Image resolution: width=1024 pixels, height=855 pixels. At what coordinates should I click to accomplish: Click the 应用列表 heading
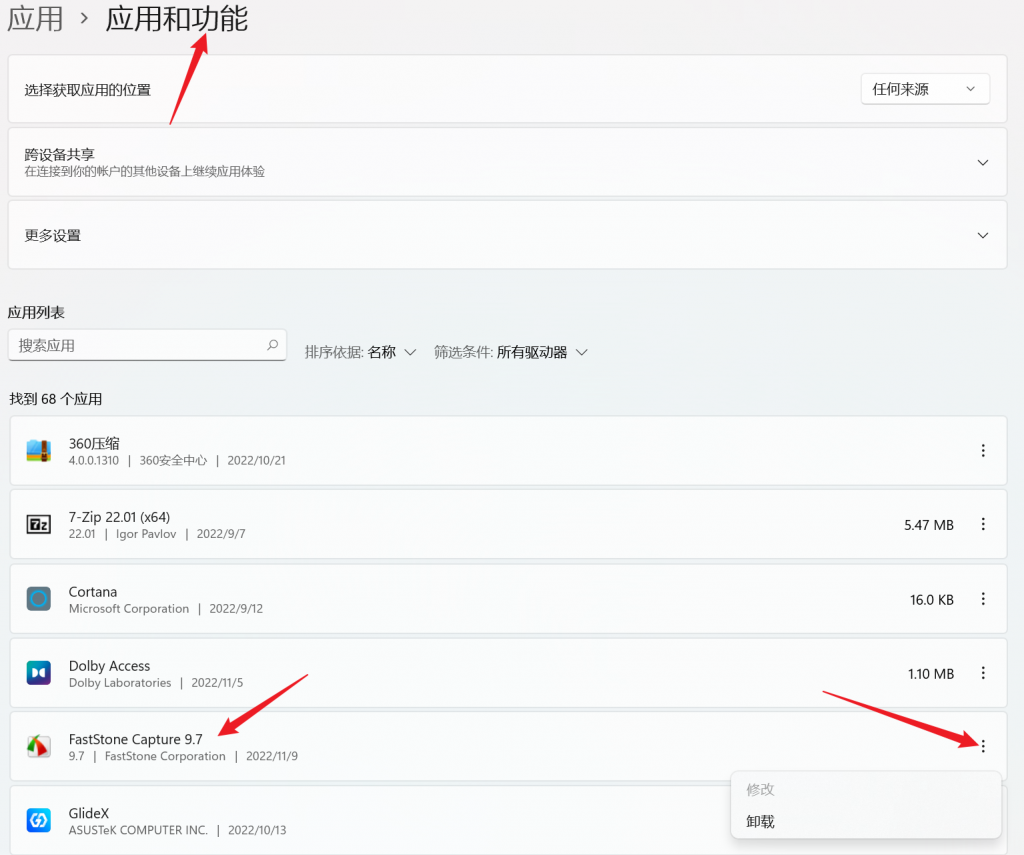pyautogui.click(x=36, y=312)
